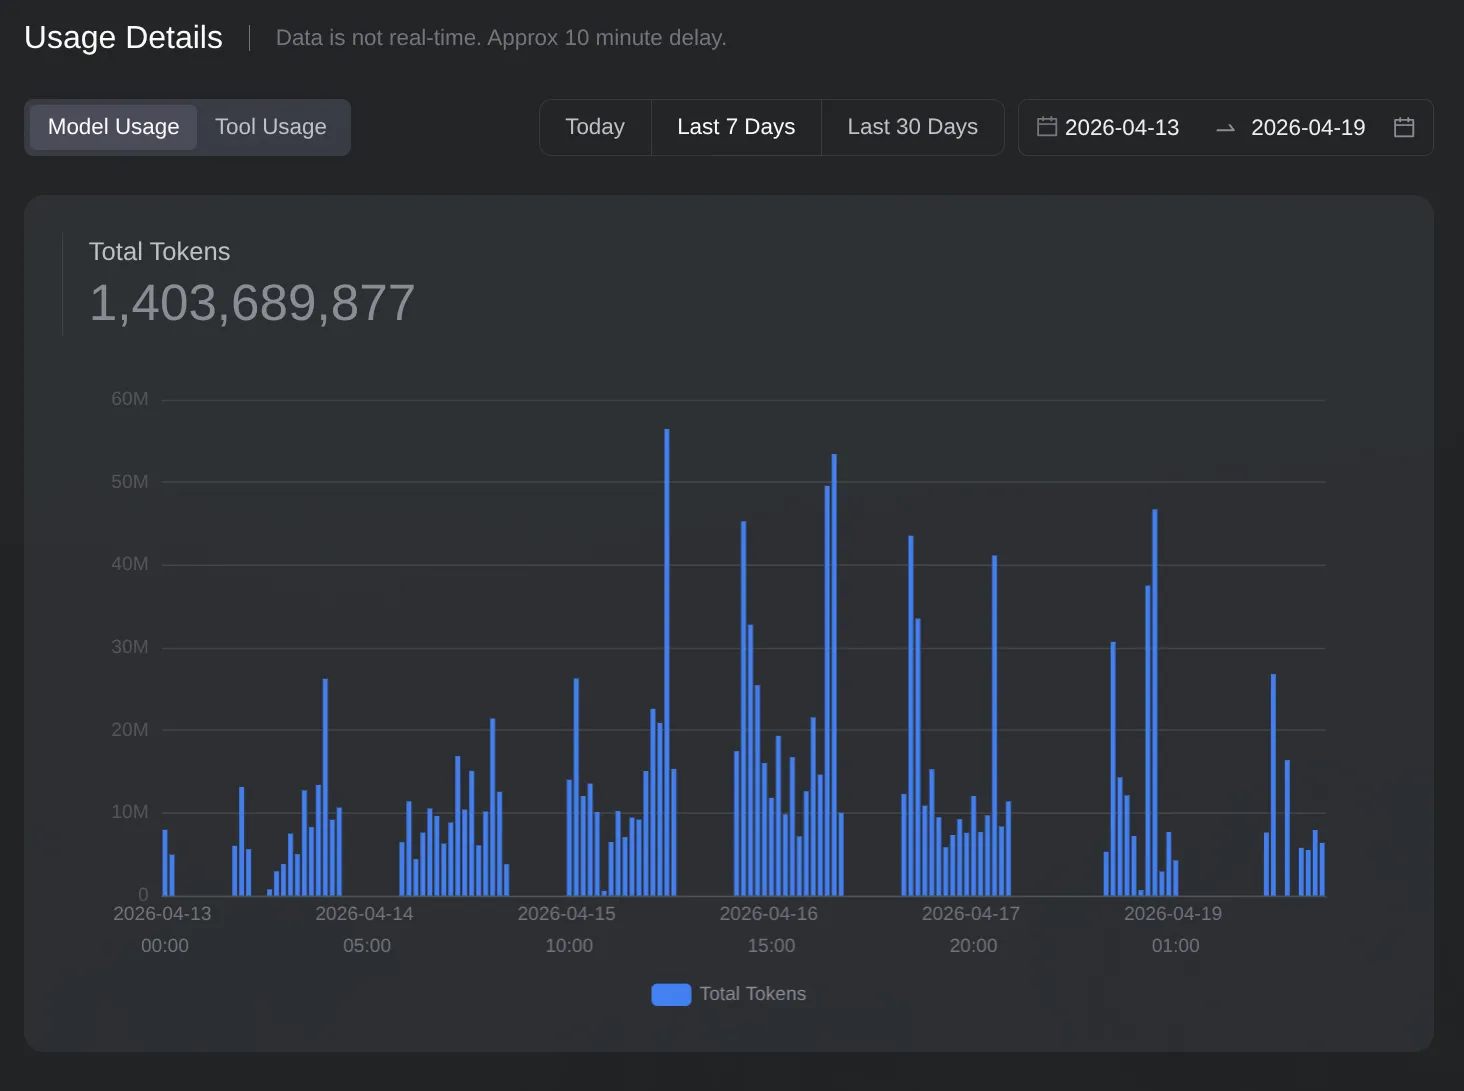1464x1091 pixels.
Task: Click the Today filter
Action: tap(594, 127)
